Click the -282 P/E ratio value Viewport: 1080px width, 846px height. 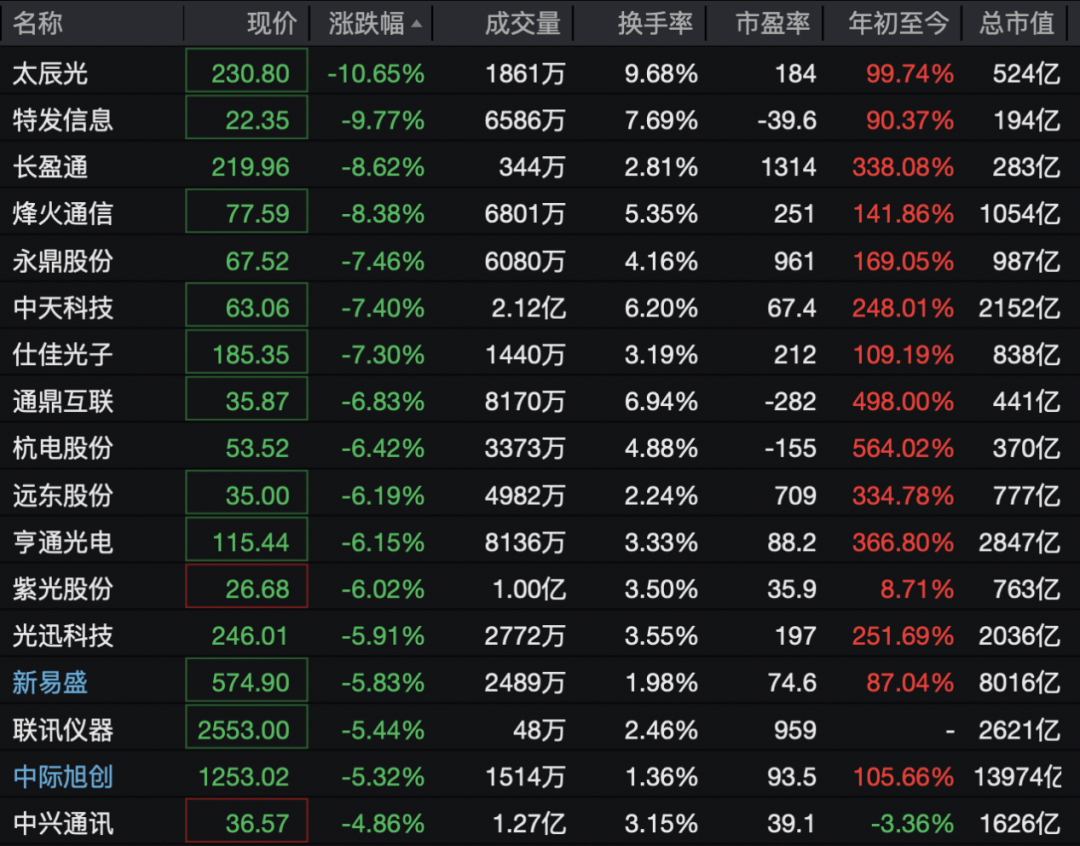(791, 402)
